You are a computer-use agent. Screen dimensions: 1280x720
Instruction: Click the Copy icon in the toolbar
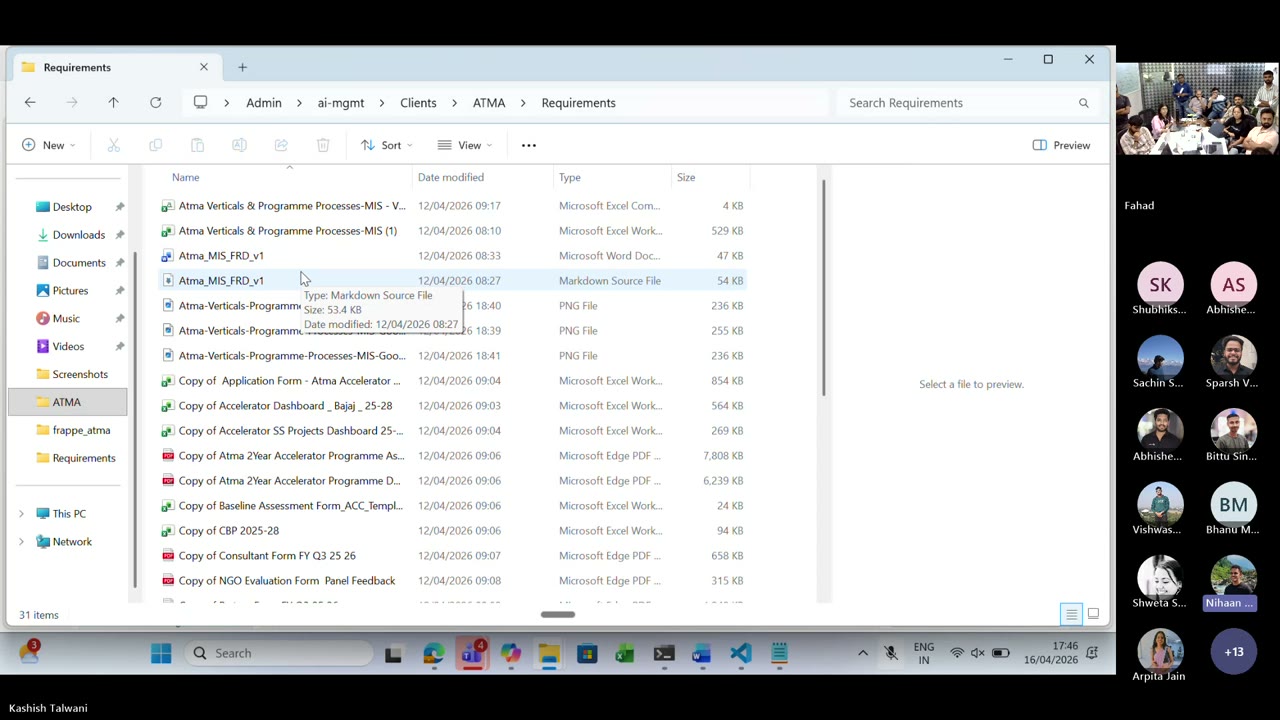pyautogui.click(x=155, y=145)
